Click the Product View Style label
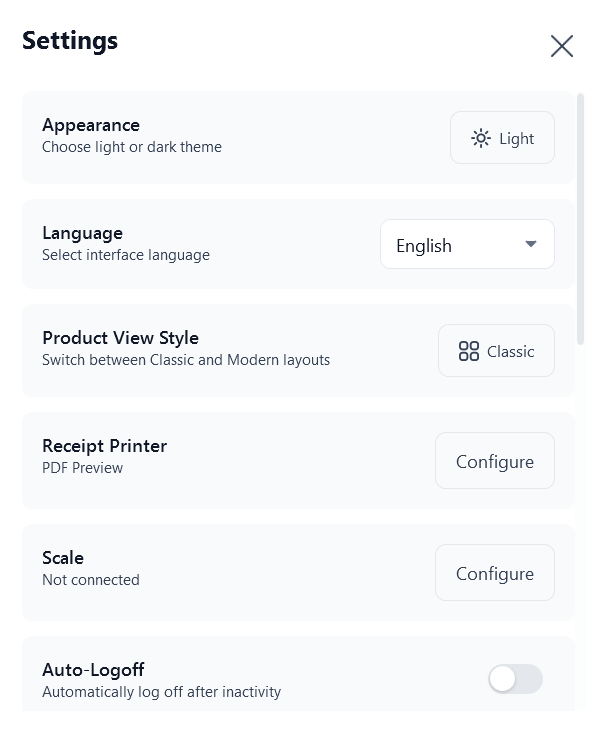The height and width of the screenshot is (735, 611). (120, 338)
